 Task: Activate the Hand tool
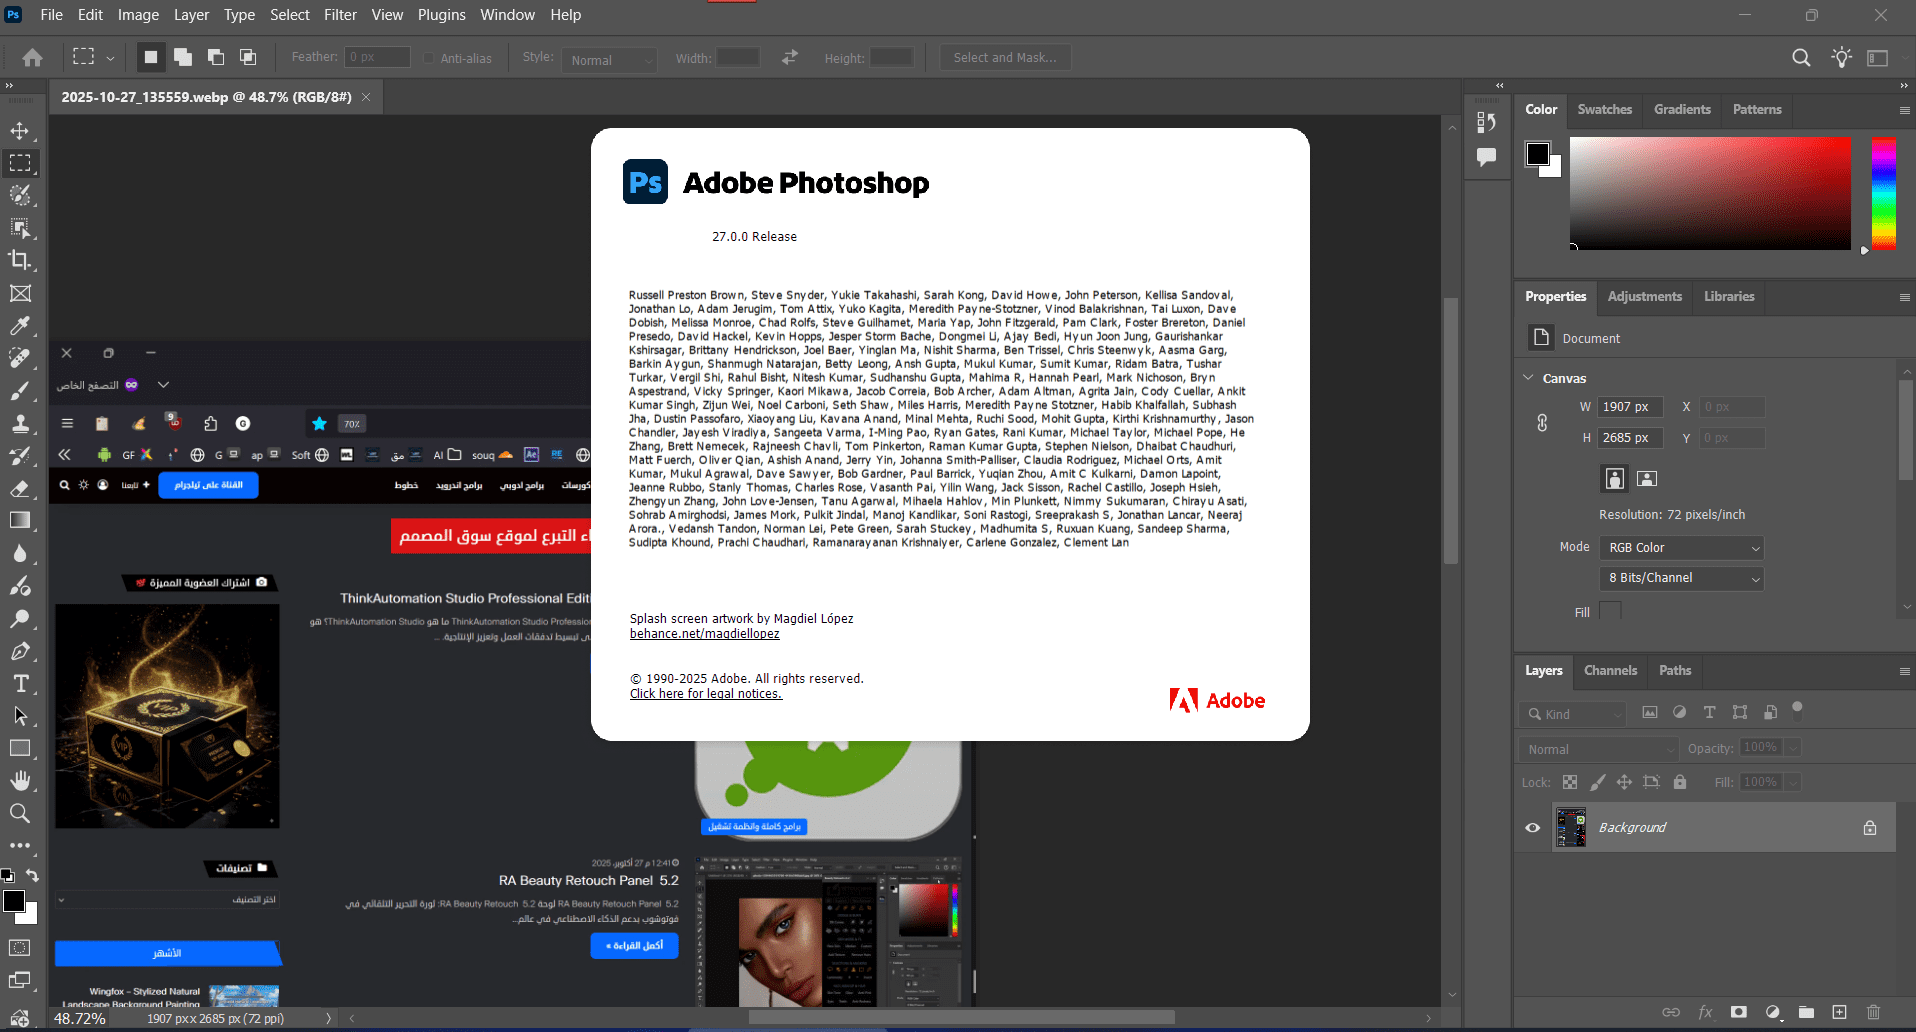pyautogui.click(x=20, y=781)
